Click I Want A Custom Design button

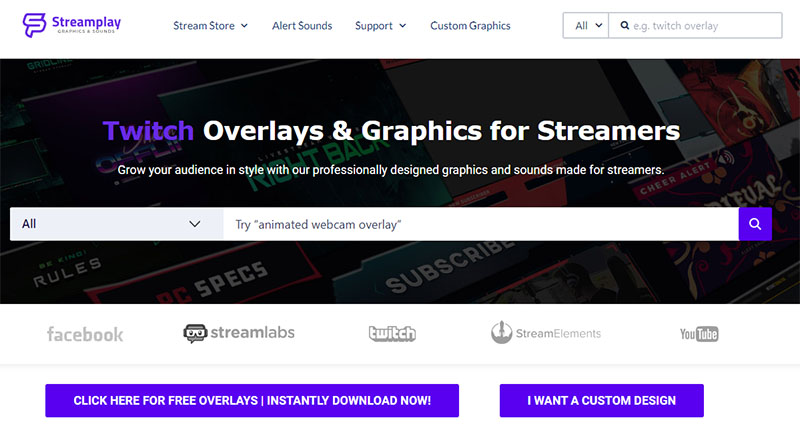pyautogui.click(x=602, y=400)
